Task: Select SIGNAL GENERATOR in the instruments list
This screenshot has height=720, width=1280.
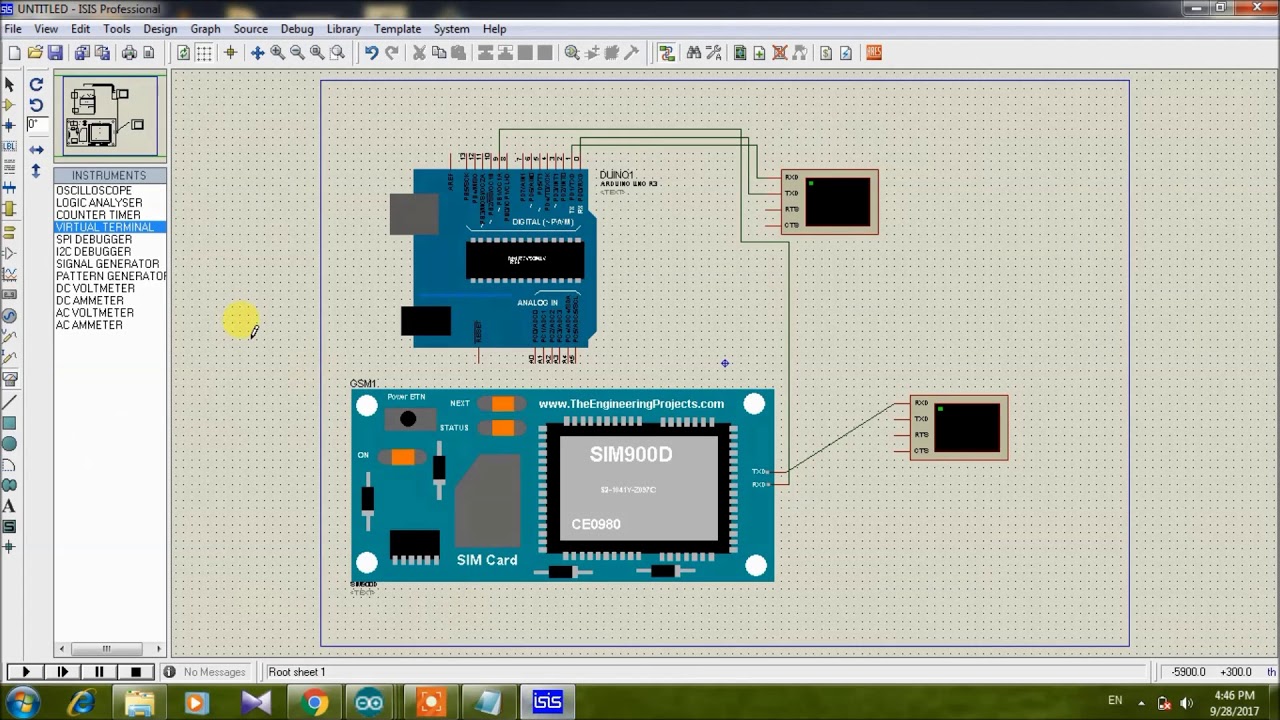Action: 107,264
